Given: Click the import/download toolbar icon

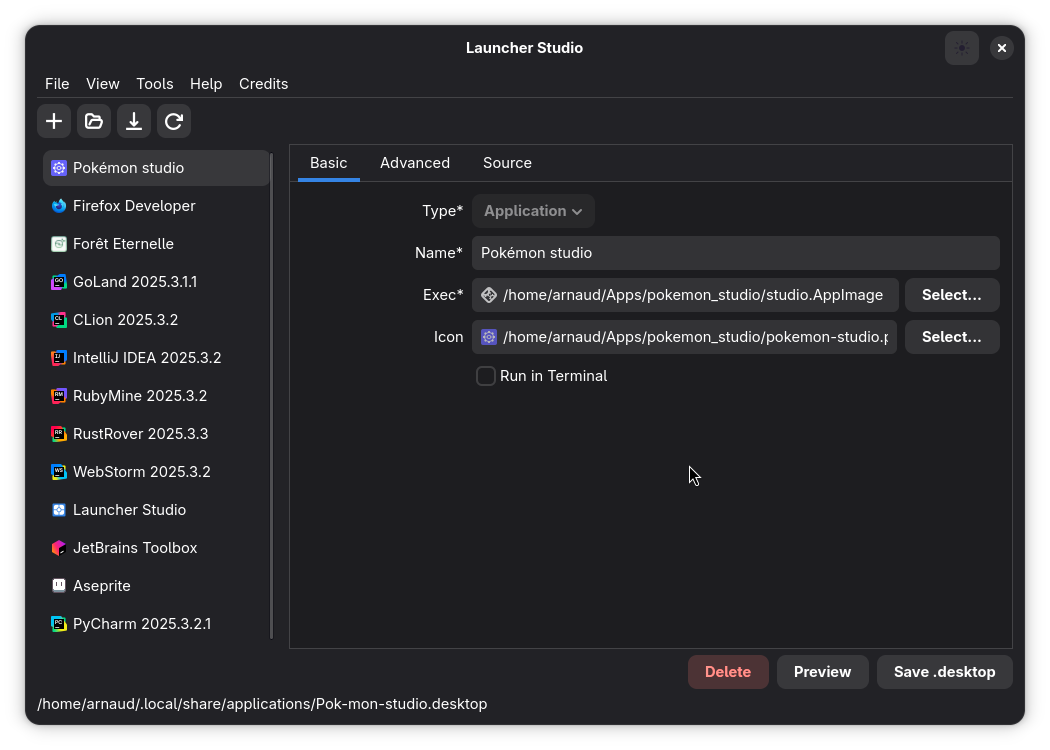Looking at the screenshot, I should (x=133, y=120).
